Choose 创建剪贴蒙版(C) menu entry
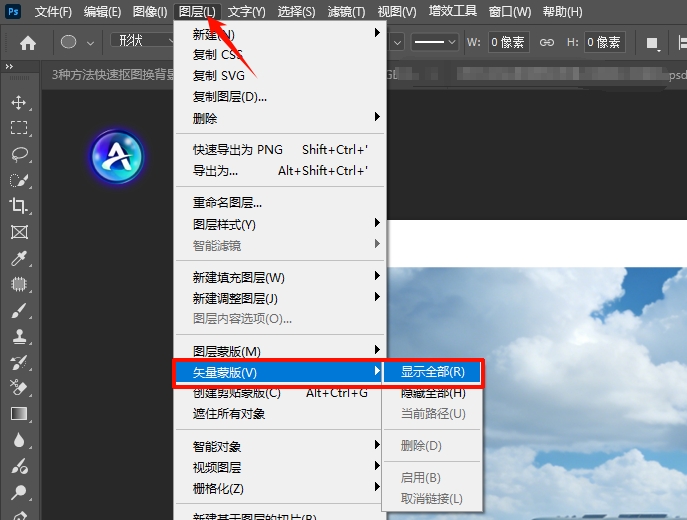687x520 pixels. click(280, 393)
